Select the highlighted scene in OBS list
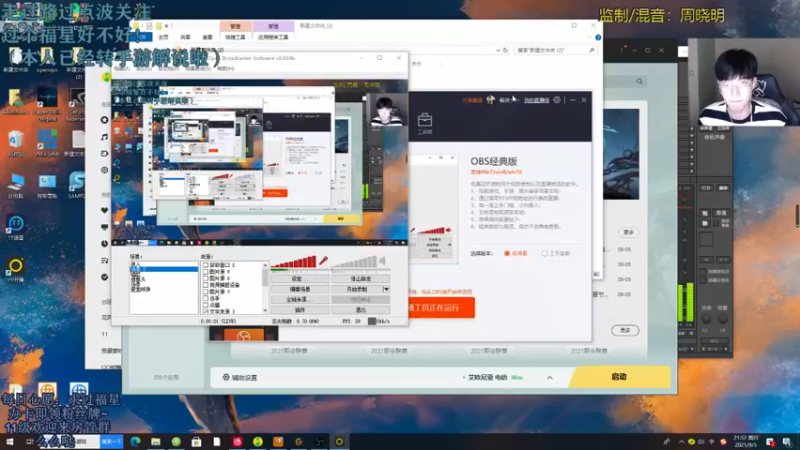Screen dimensions: 800x450 164,269
